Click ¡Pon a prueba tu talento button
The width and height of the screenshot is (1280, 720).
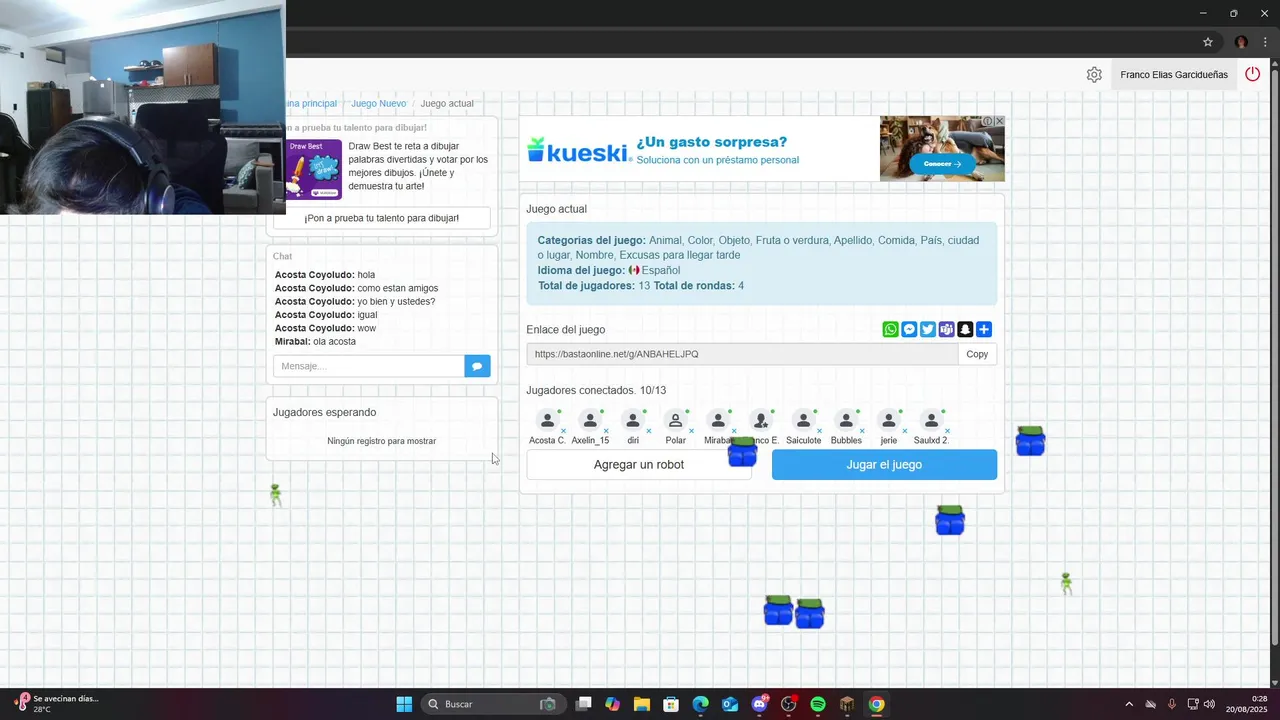click(x=382, y=218)
